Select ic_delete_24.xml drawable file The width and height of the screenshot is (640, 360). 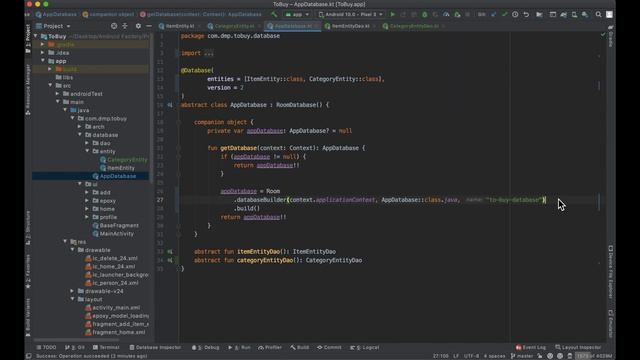pyautogui.click(x=111, y=258)
